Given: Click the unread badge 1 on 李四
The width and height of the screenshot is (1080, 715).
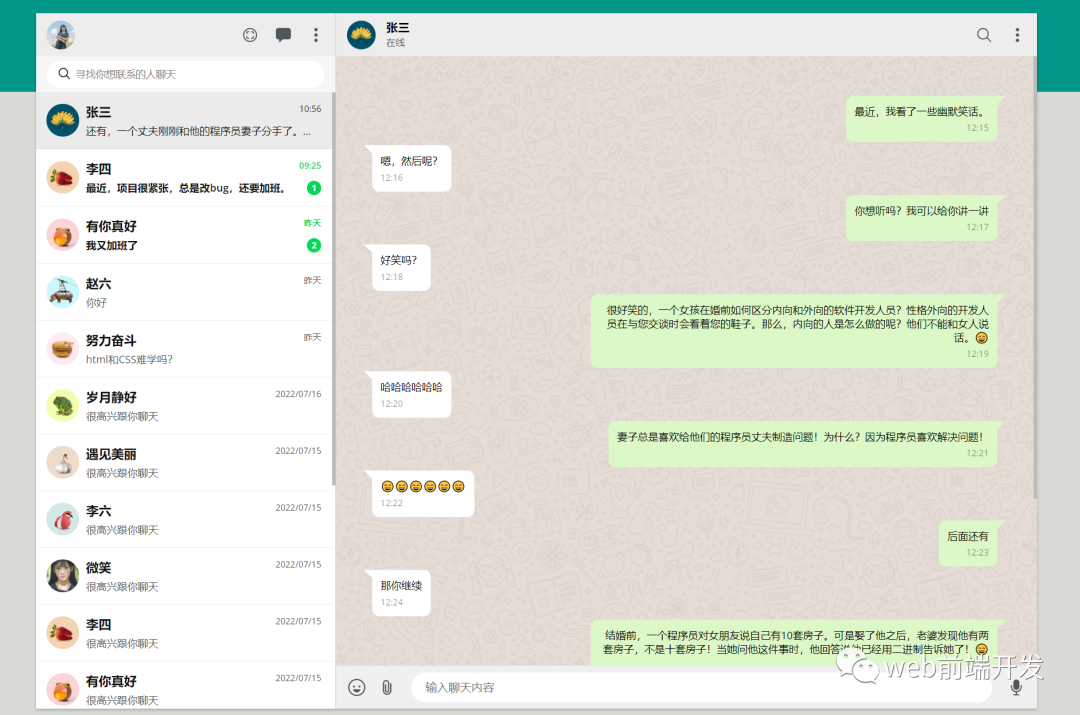Looking at the screenshot, I should click(x=313, y=187).
